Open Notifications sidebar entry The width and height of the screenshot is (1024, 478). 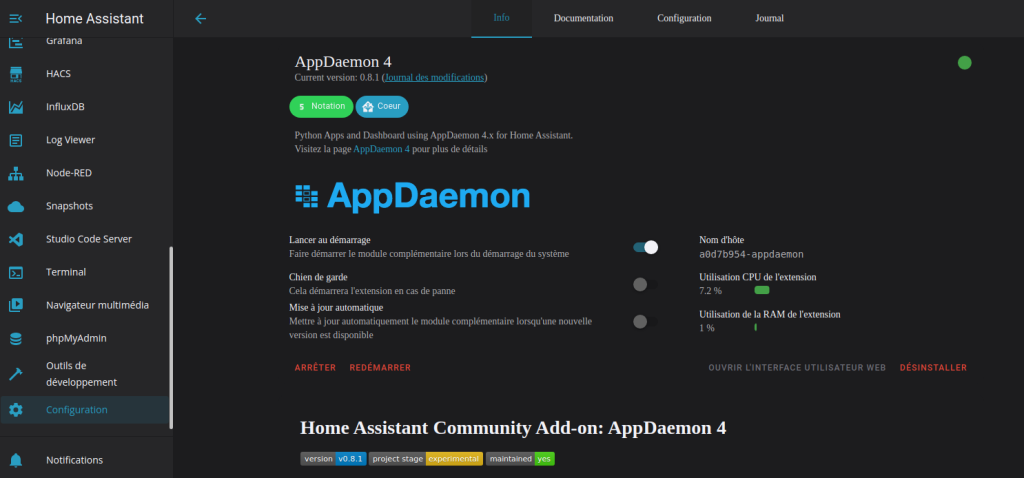coord(85,460)
